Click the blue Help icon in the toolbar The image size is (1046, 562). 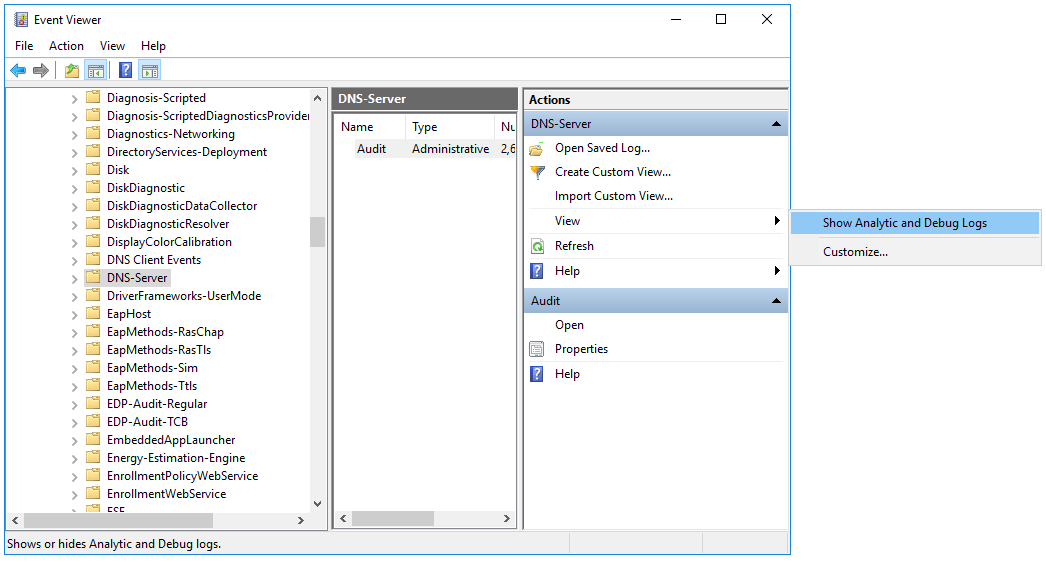click(125, 70)
